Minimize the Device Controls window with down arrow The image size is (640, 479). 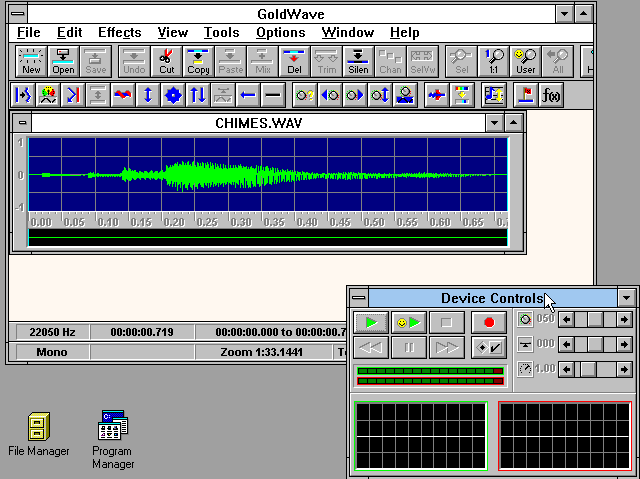626,298
